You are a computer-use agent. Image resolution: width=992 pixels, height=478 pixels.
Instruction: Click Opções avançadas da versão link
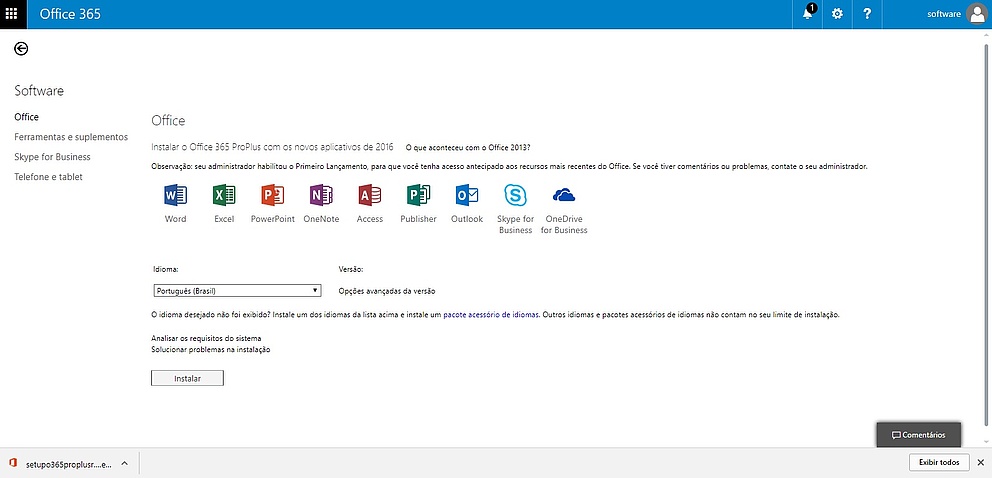pyautogui.click(x=387, y=291)
